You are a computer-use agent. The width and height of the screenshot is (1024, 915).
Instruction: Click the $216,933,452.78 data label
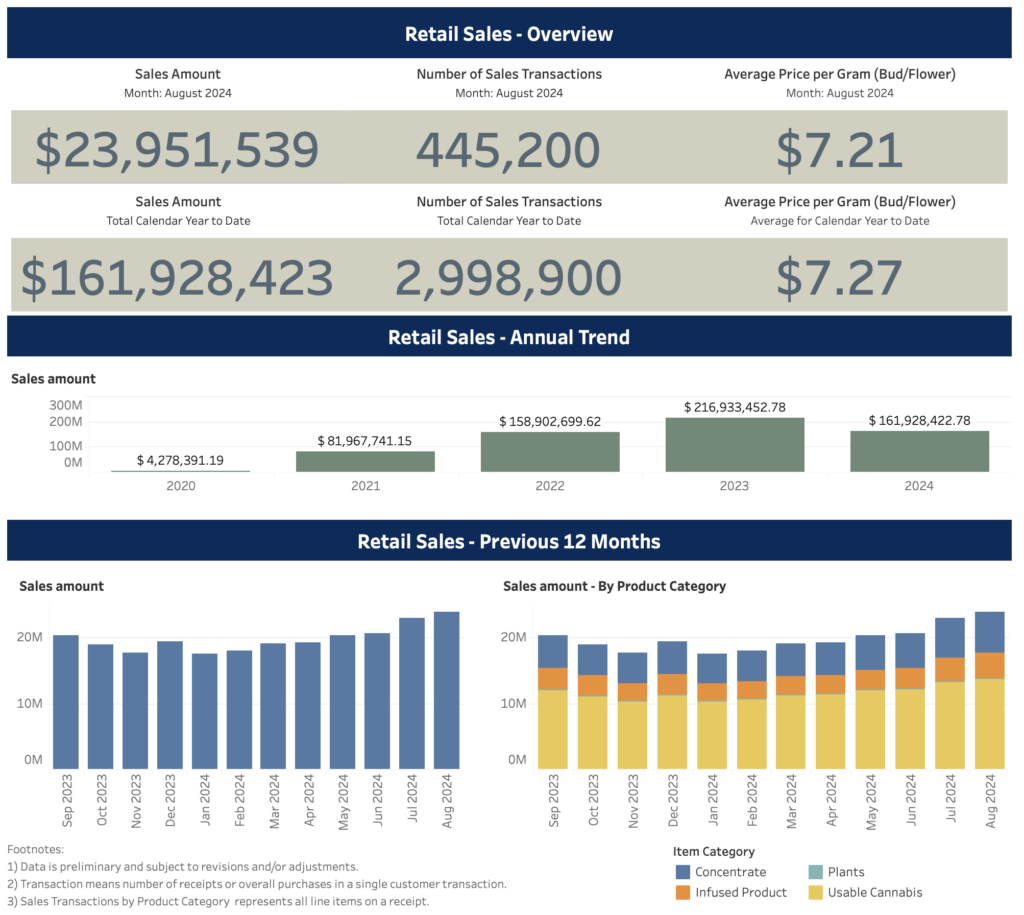(x=735, y=407)
